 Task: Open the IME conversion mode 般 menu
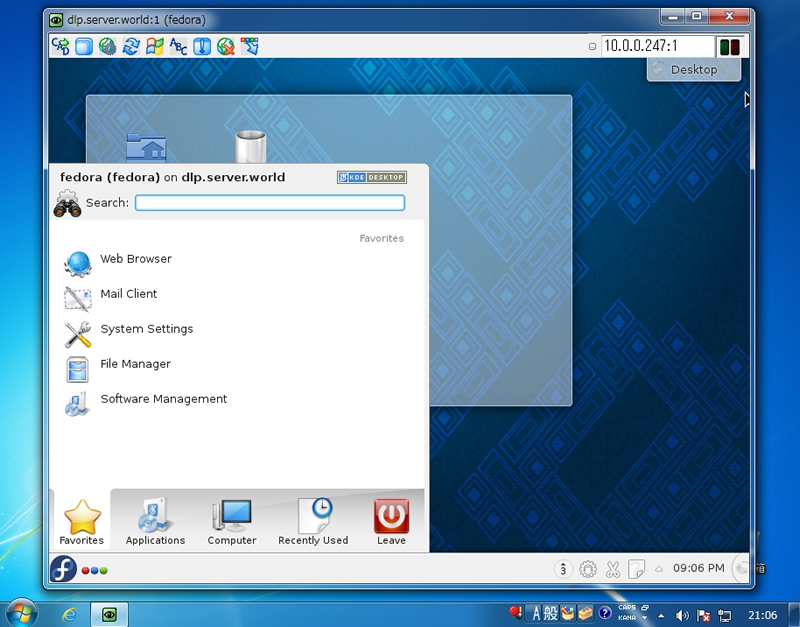551,613
